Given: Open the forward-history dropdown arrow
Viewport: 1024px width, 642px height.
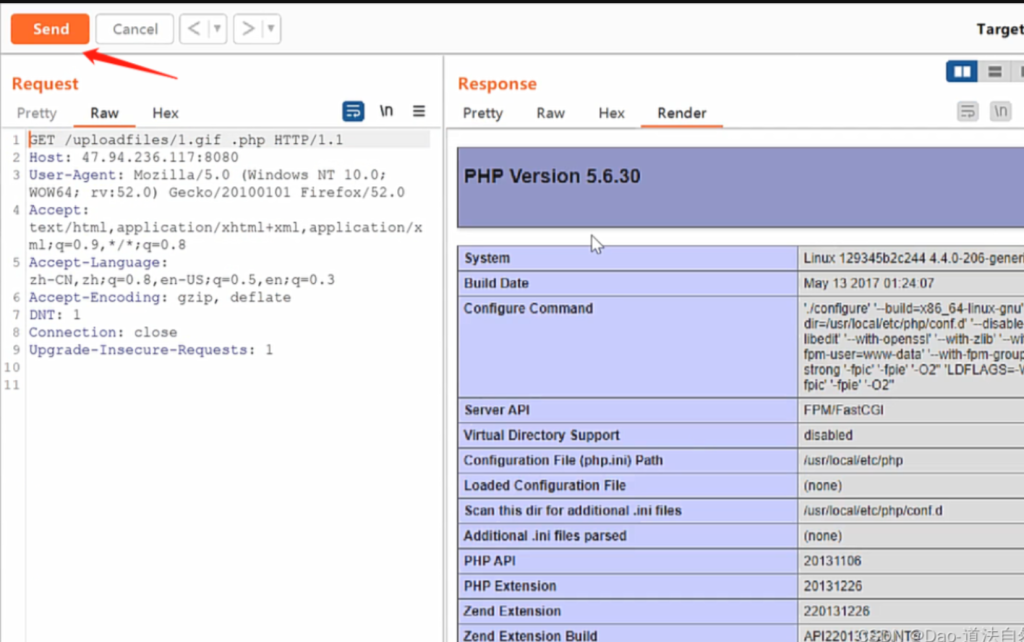Looking at the screenshot, I should (271, 29).
